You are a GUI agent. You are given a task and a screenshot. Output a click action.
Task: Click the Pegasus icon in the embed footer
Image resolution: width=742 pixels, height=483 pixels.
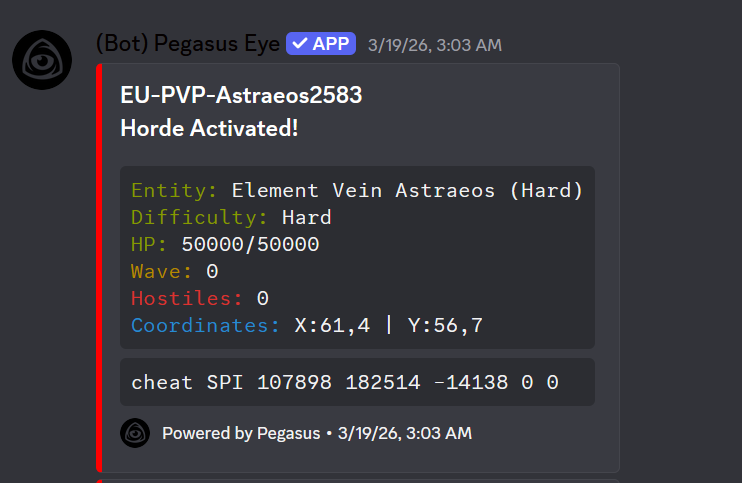[135, 433]
